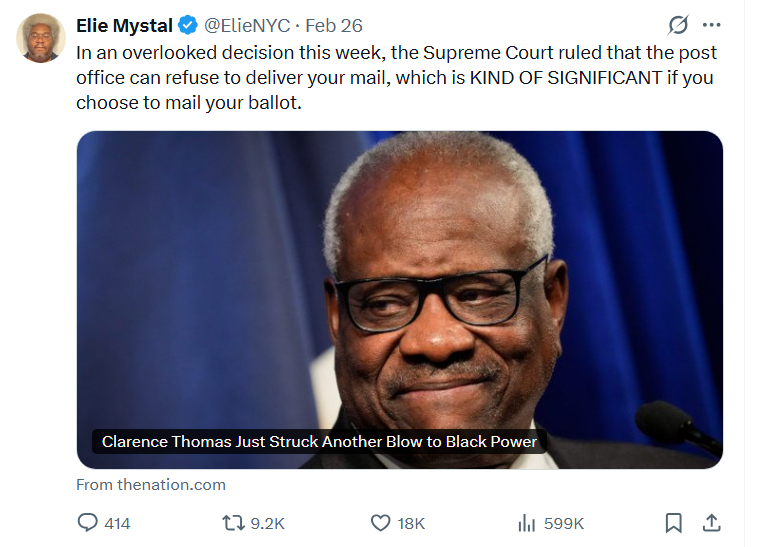Image resolution: width=767 pixels, height=547 pixels.
Task: Like the tweet with the heart icon
Action: click(x=381, y=523)
